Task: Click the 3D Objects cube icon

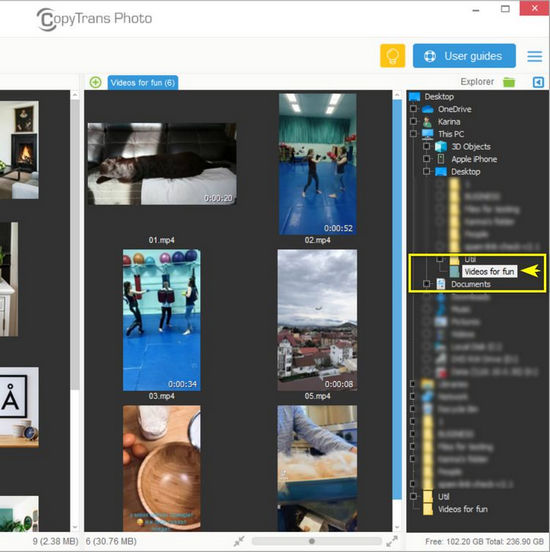Action: click(x=440, y=146)
